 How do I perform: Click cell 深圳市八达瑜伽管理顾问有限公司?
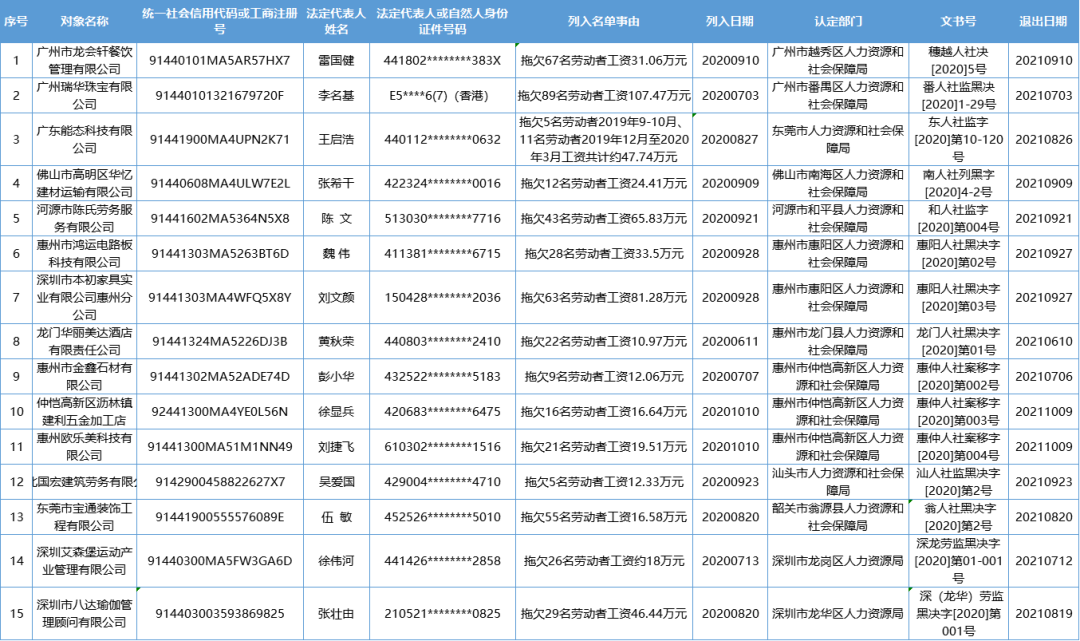coord(84,613)
